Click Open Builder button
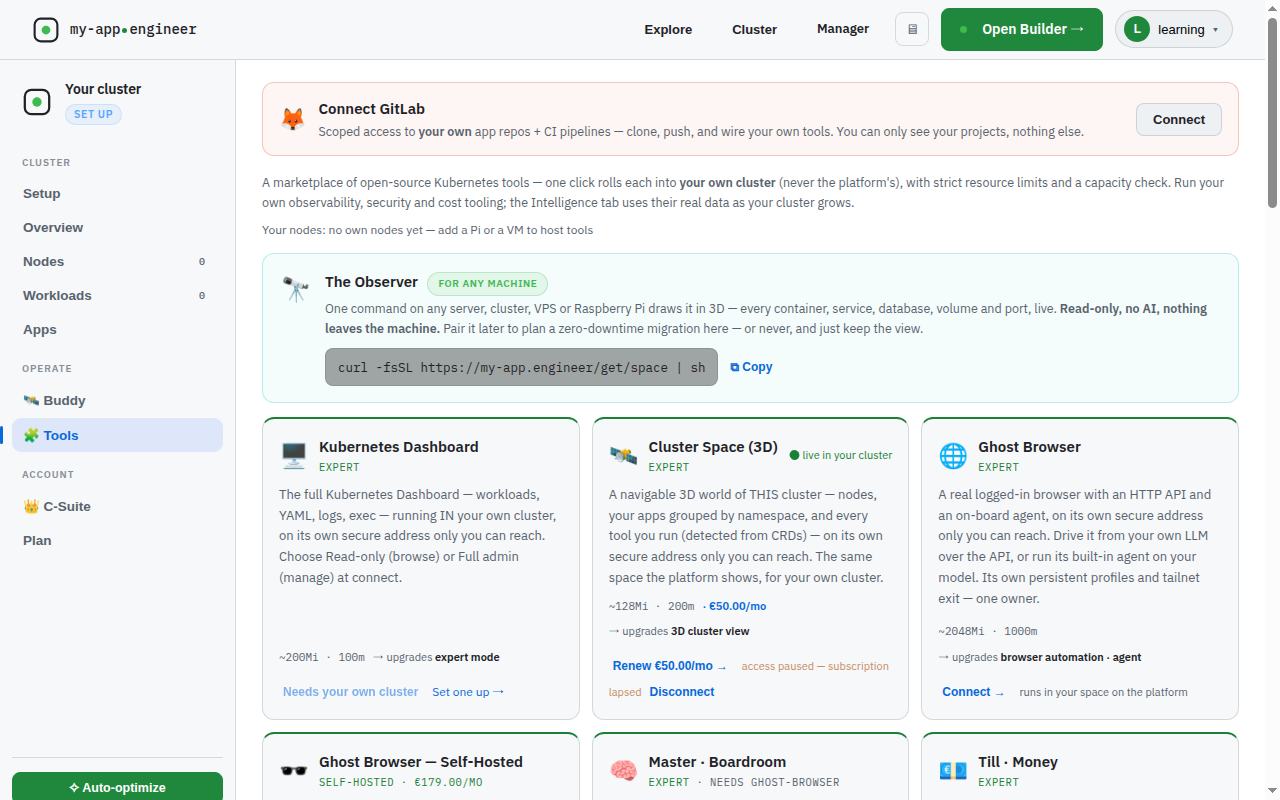Screen dimensions: 1280x800 (x=1022, y=29)
